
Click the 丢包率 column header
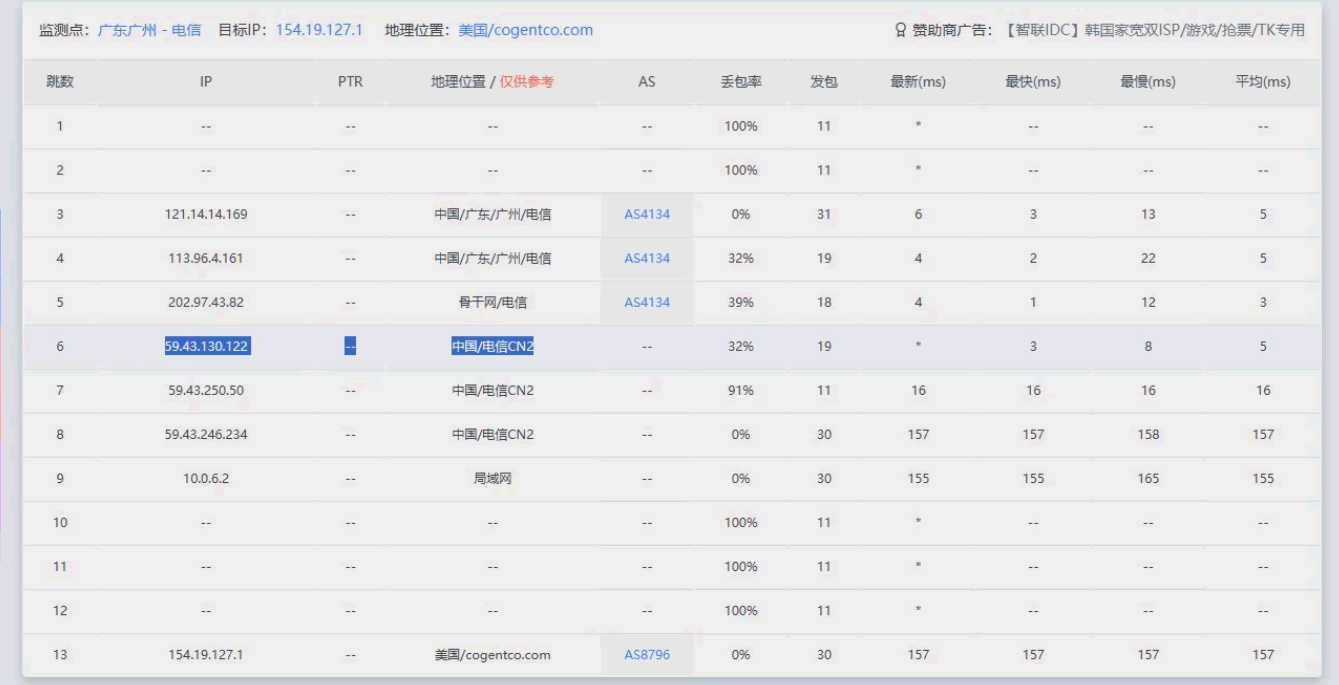click(x=741, y=82)
